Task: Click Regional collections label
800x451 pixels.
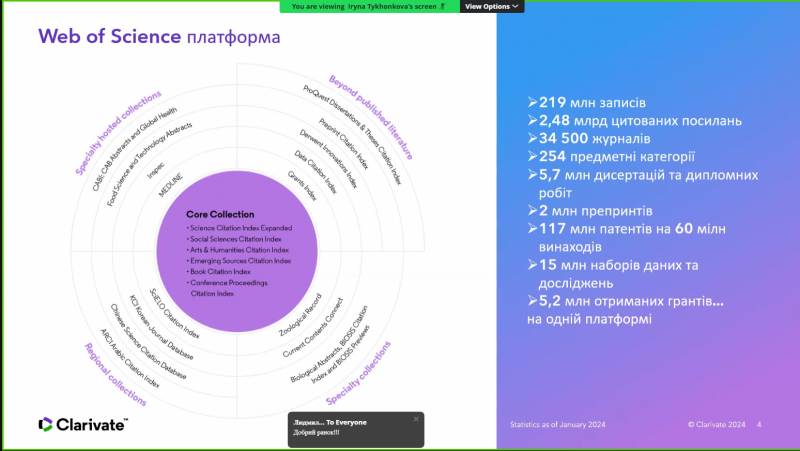Action: click(115, 374)
